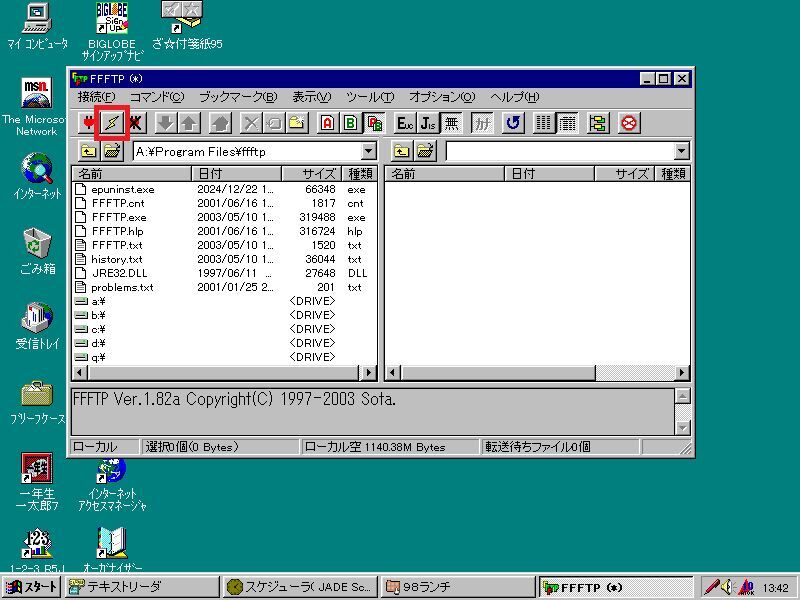Expand the empty remote path dropdown
Screen dimensions: 800x600
pyautogui.click(x=681, y=152)
